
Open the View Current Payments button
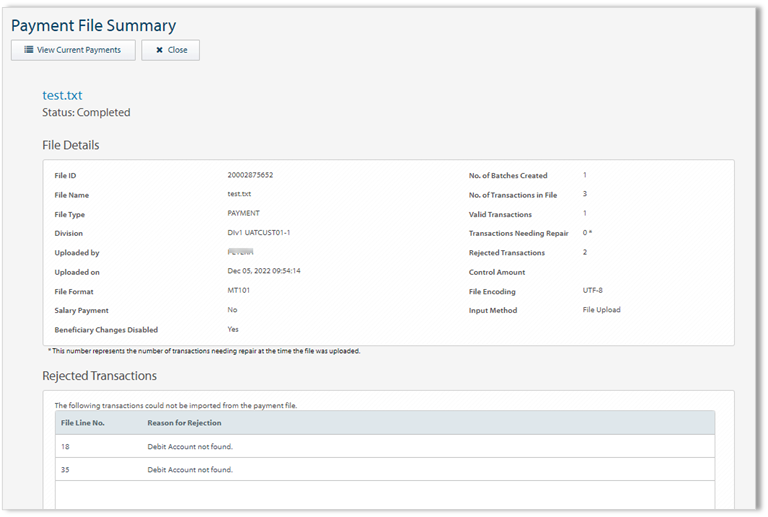coord(73,50)
